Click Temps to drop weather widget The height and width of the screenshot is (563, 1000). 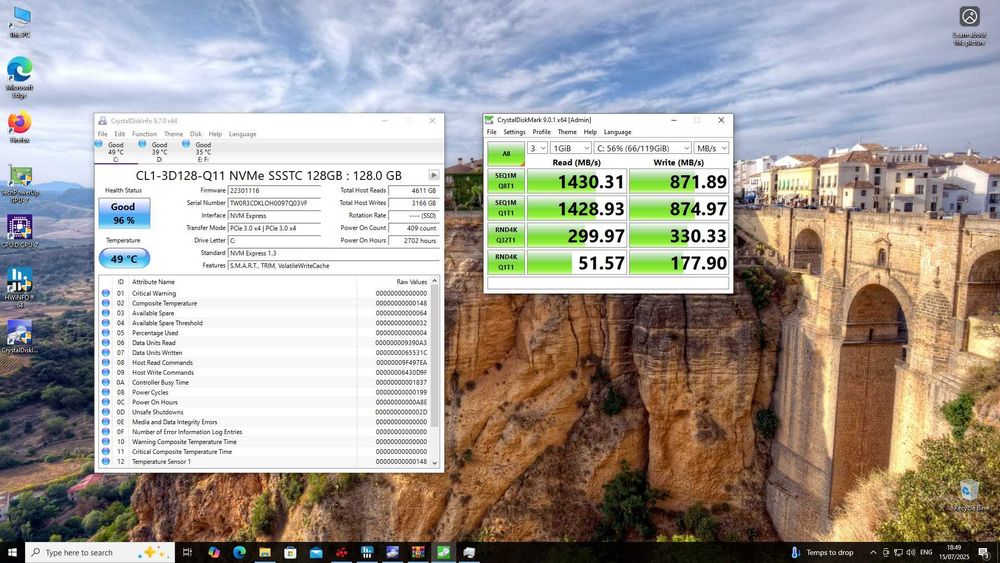(x=823, y=552)
